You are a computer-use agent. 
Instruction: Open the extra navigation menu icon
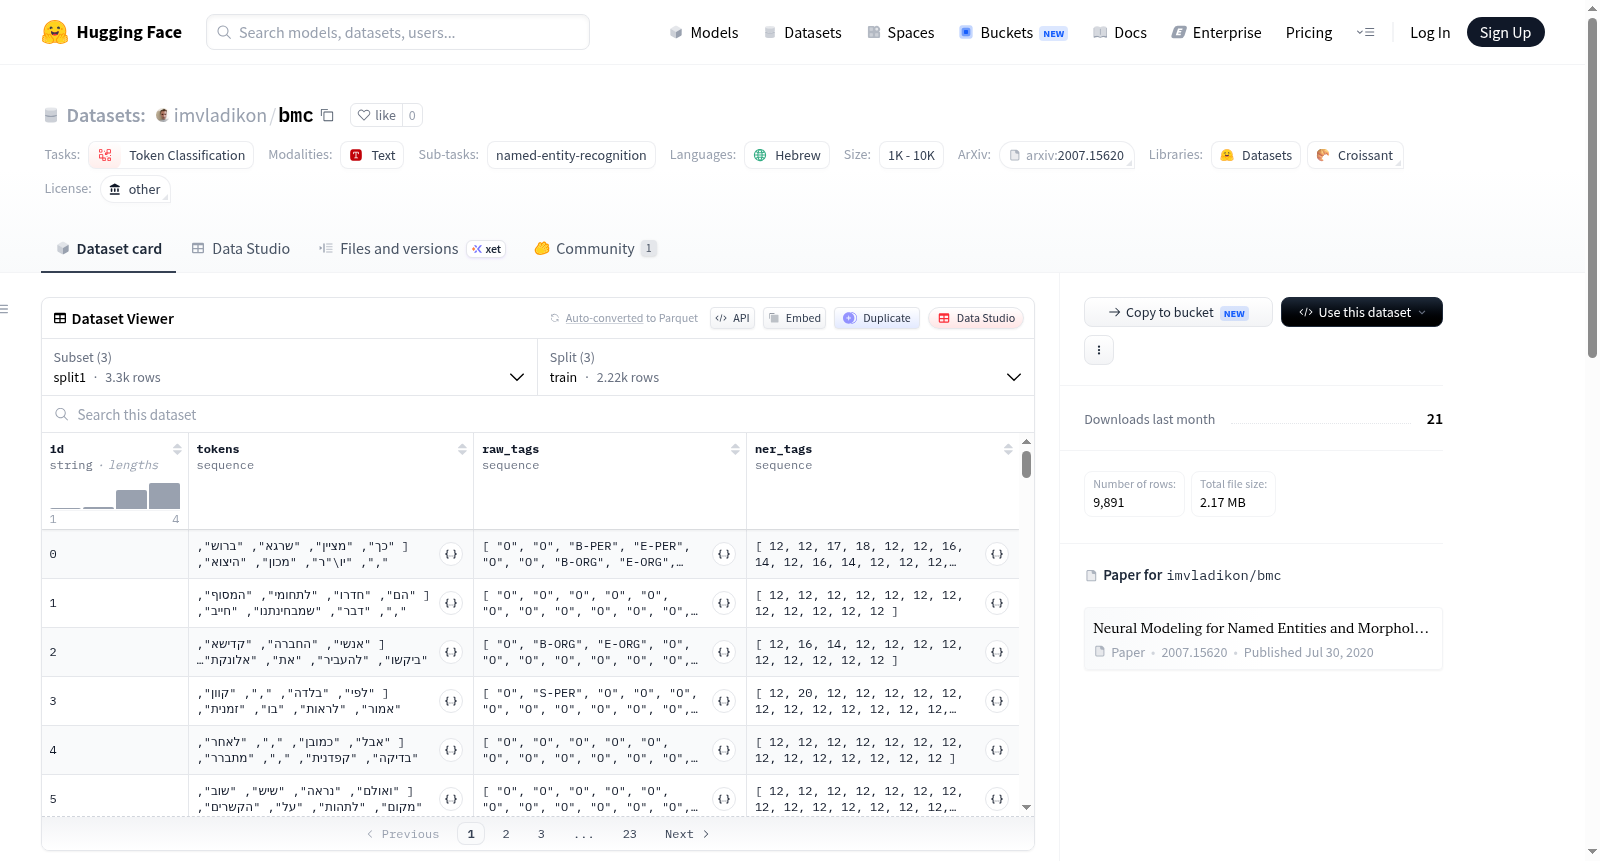1365,32
